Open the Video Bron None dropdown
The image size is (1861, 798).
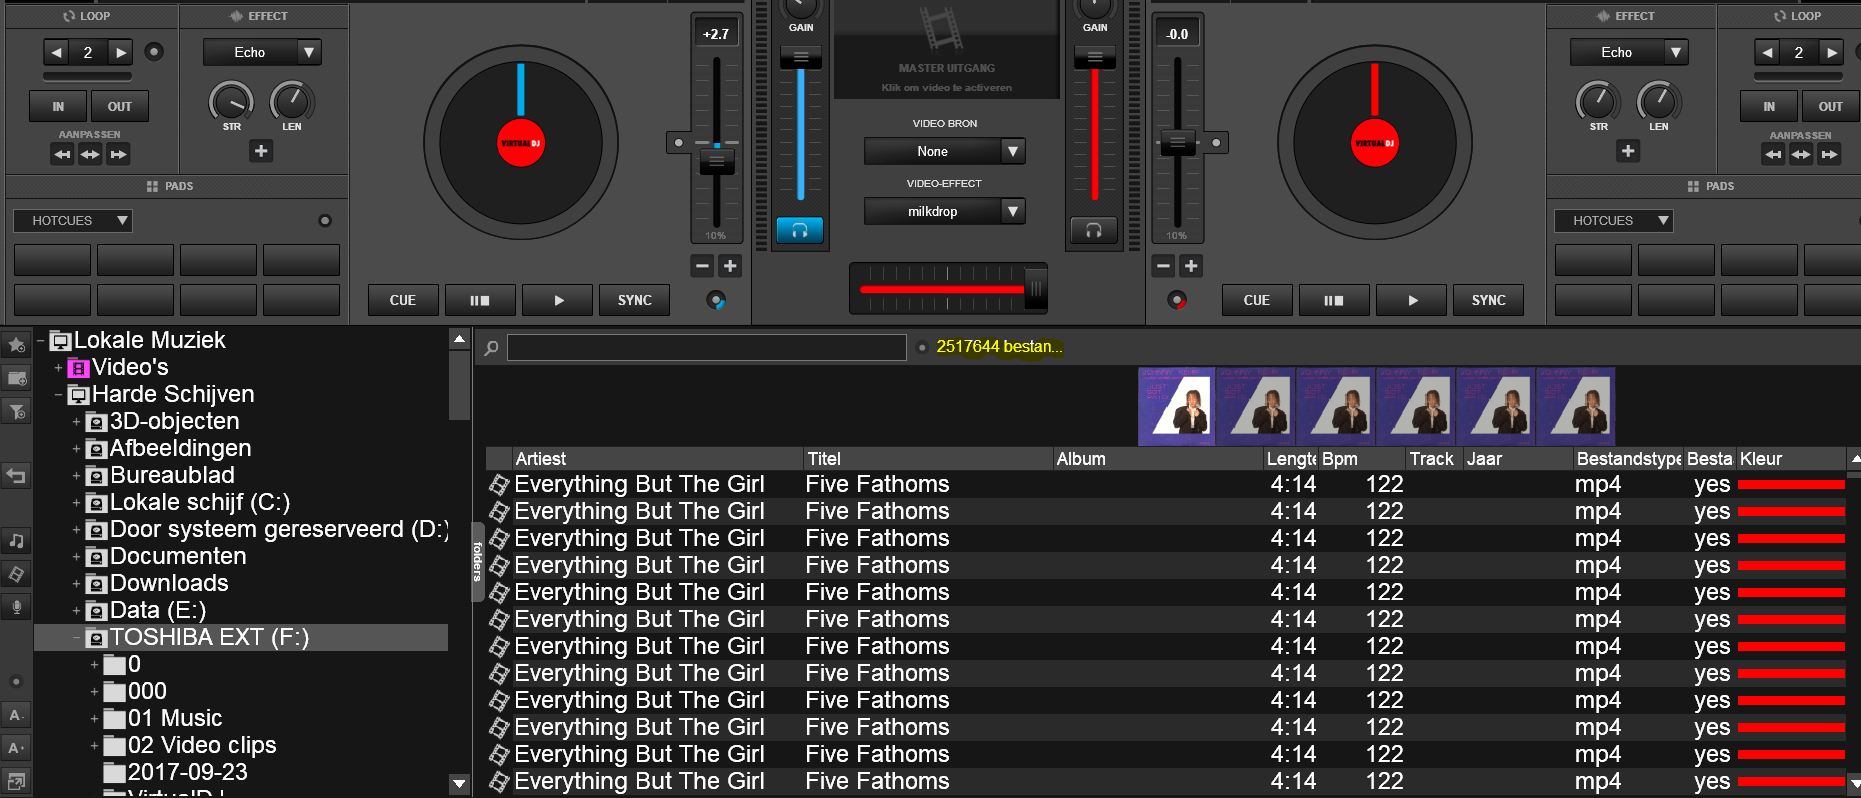945,151
